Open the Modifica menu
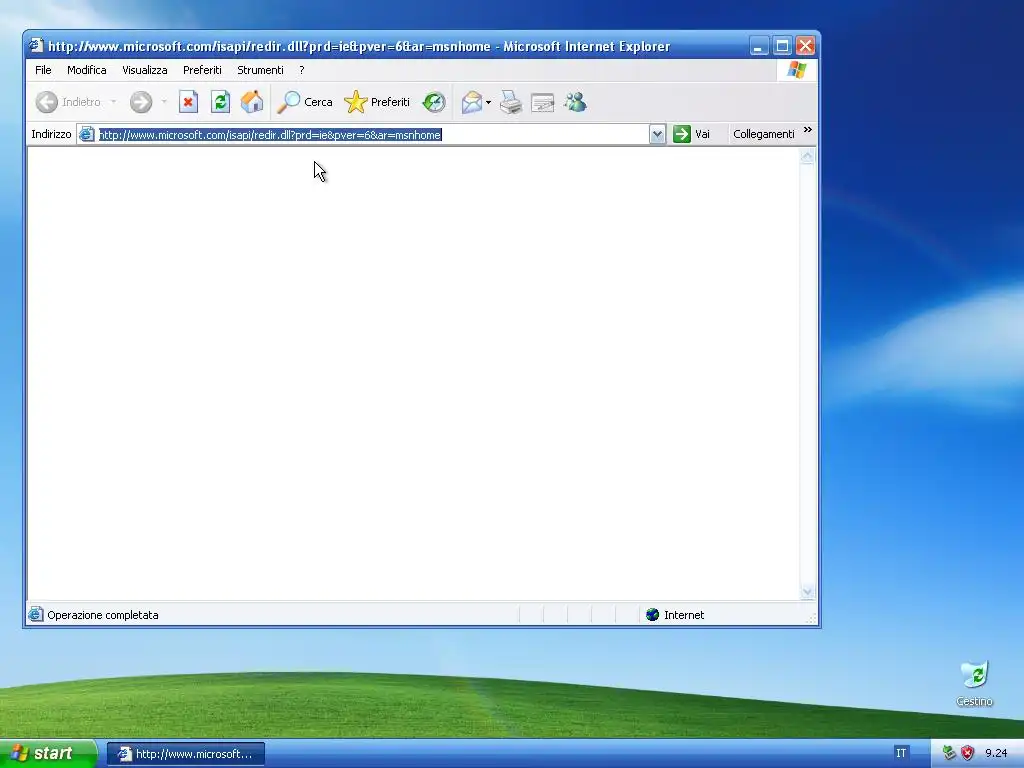1024x768 pixels. pos(87,70)
